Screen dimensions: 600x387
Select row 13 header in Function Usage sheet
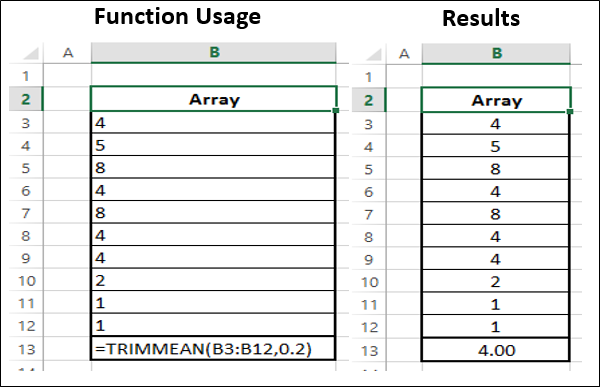[26, 349]
